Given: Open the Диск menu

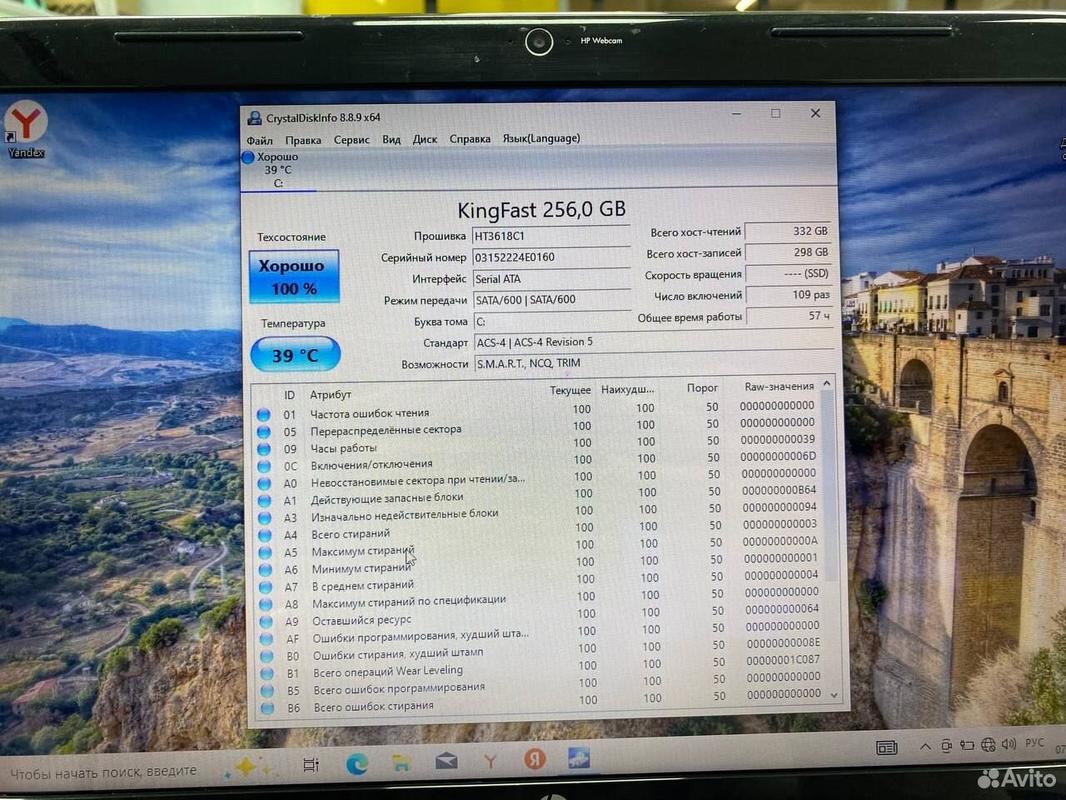Looking at the screenshot, I should click(425, 139).
